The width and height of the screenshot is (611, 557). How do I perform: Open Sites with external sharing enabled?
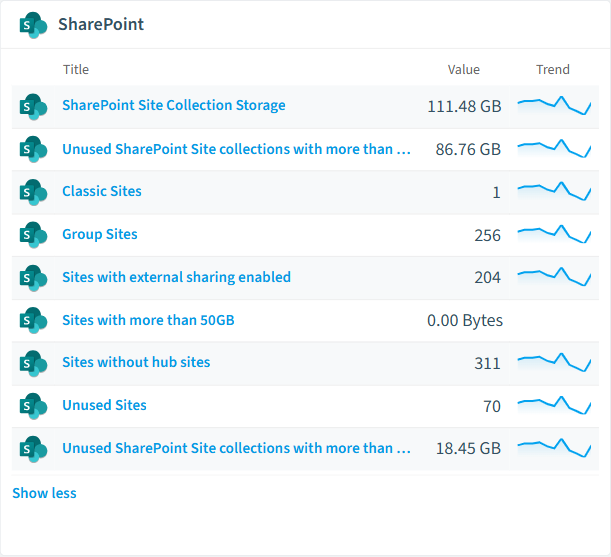click(x=177, y=277)
